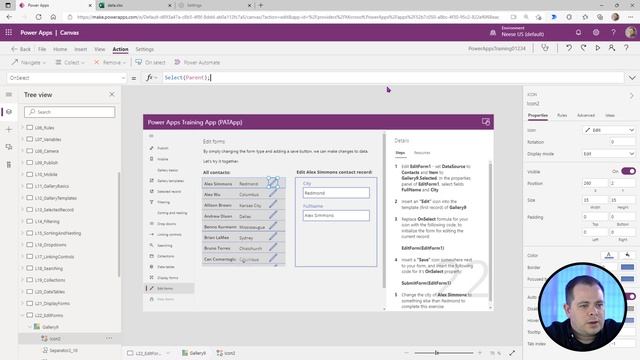Collapse the Gallery9 tree node
The image size is (640, 360).
pyautogui.click(x=30, y=327)
